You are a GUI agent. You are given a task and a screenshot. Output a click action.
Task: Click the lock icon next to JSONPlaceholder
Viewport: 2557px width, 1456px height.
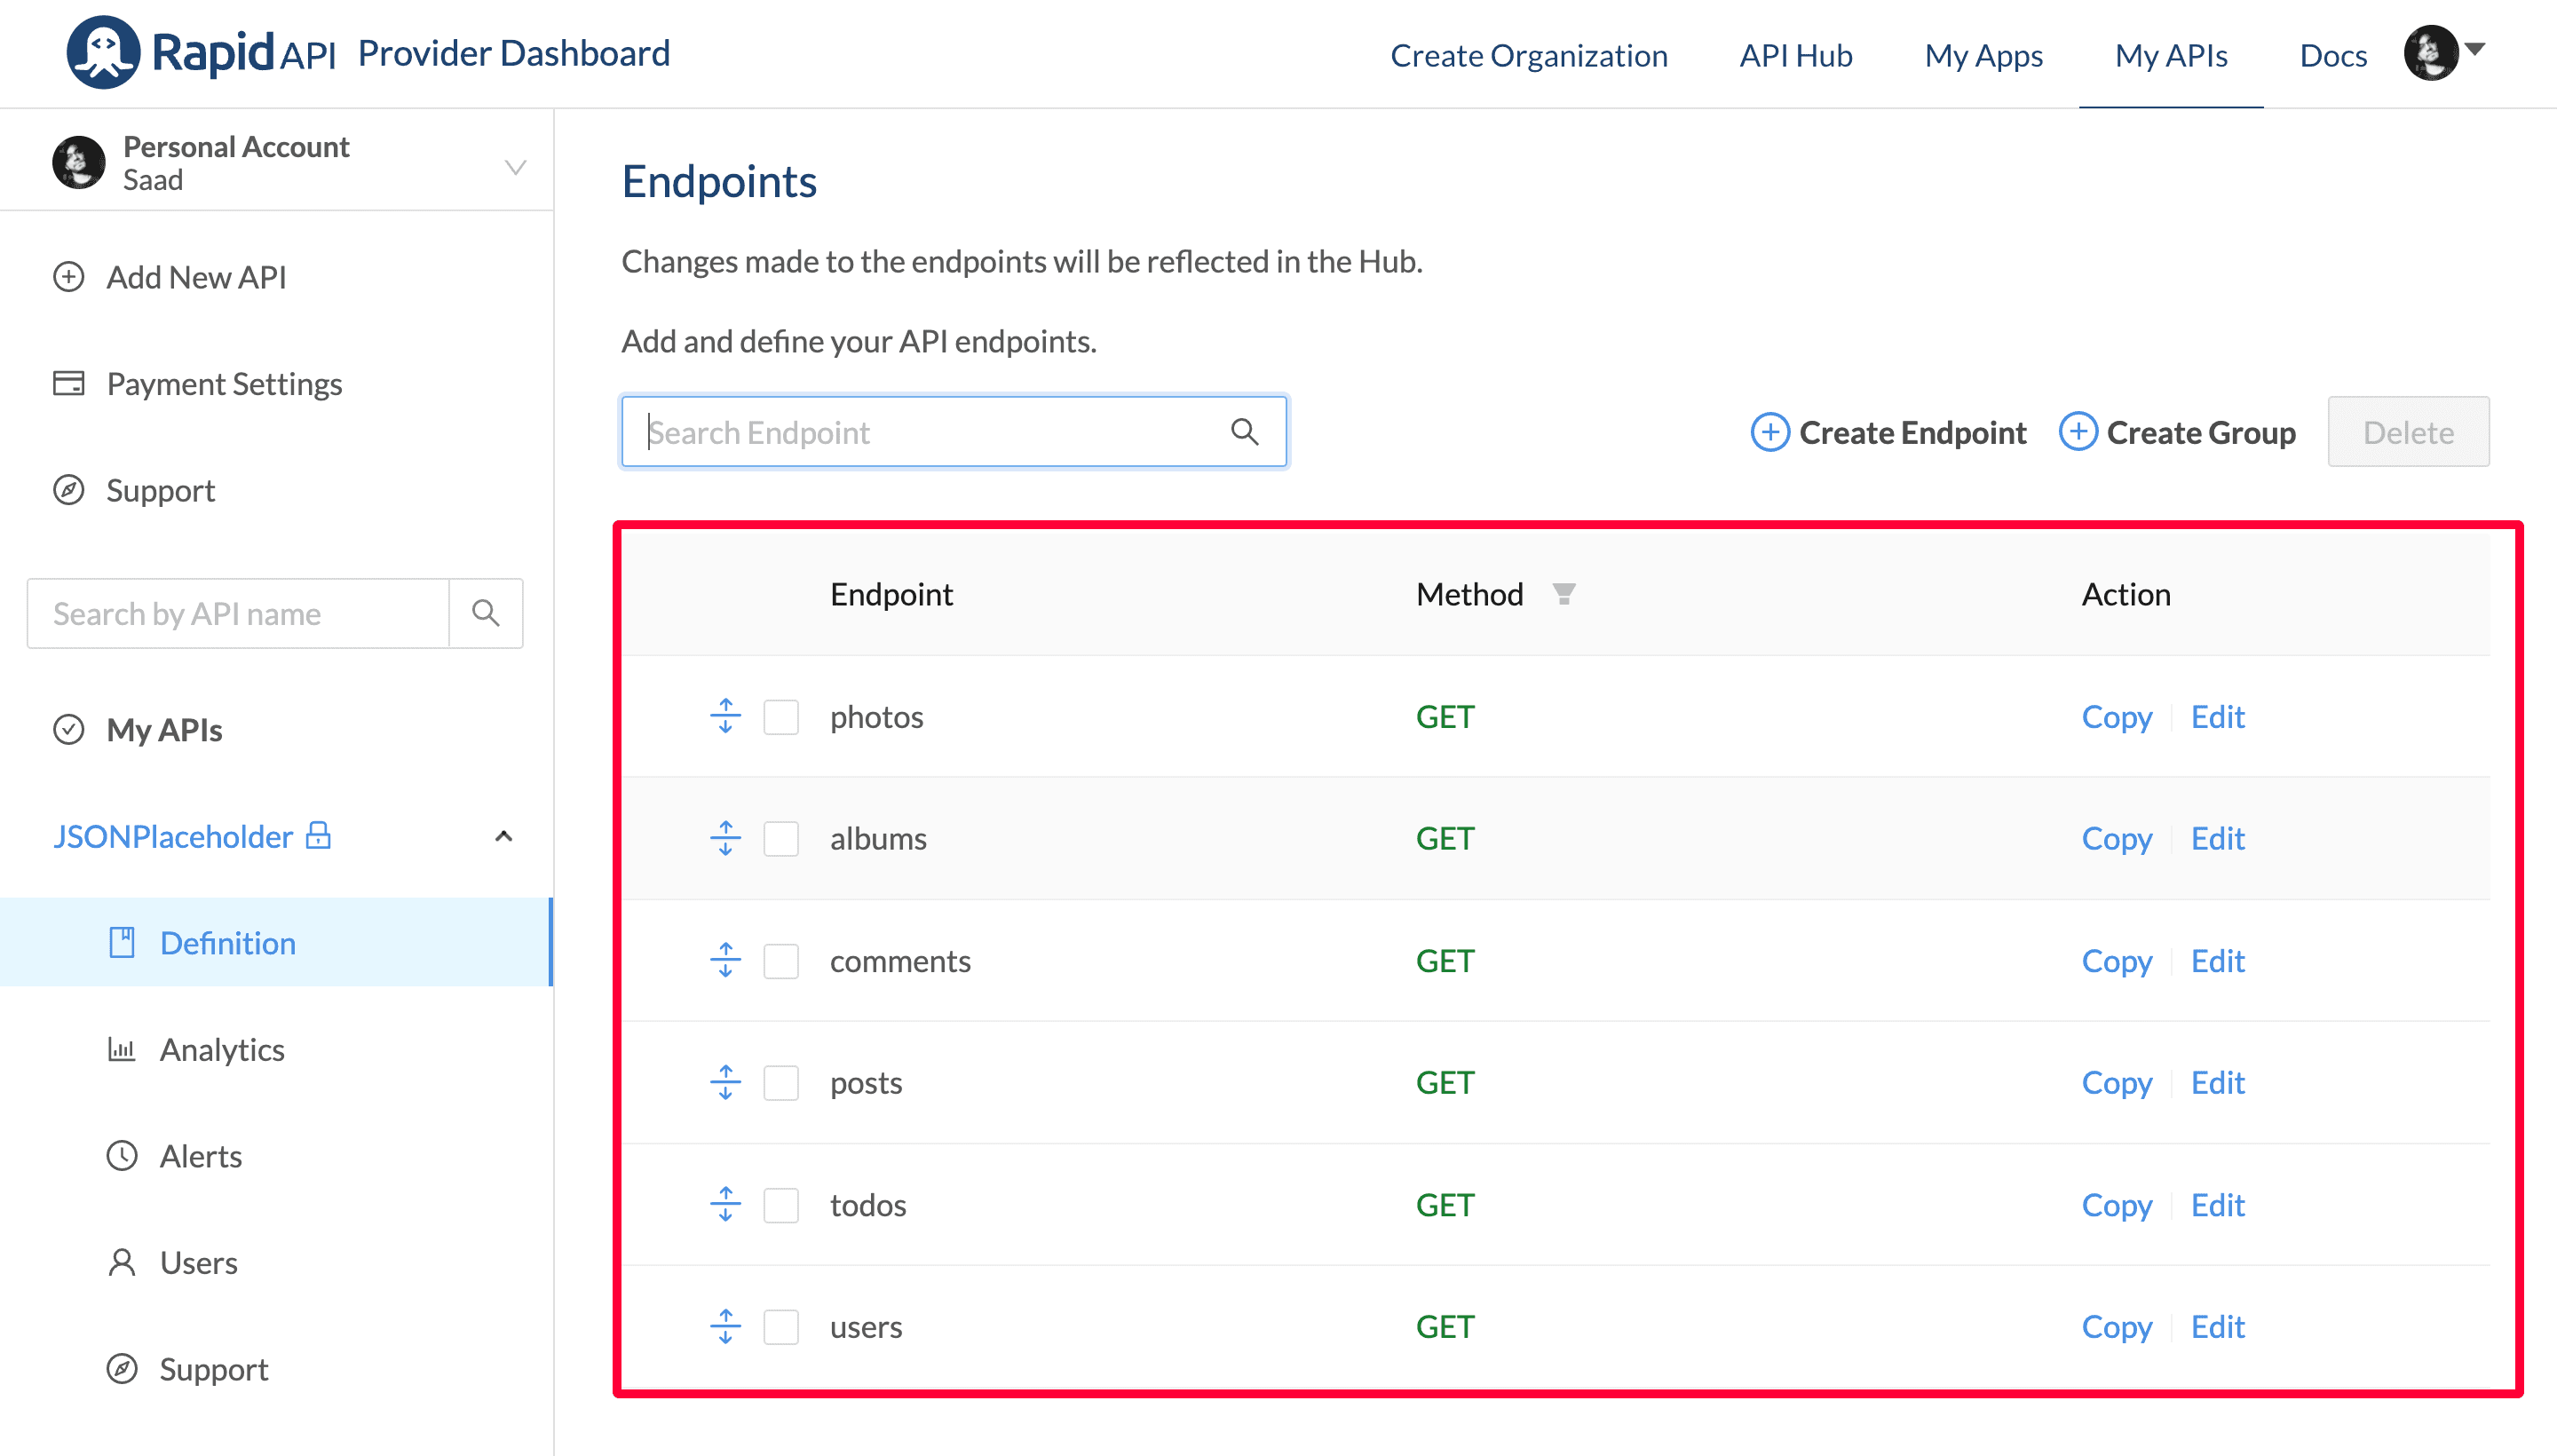318,835
